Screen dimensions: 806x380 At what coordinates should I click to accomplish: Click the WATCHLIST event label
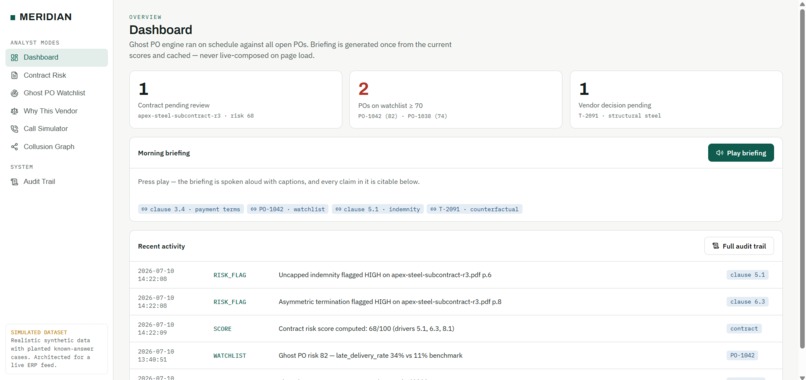[230, 355]
